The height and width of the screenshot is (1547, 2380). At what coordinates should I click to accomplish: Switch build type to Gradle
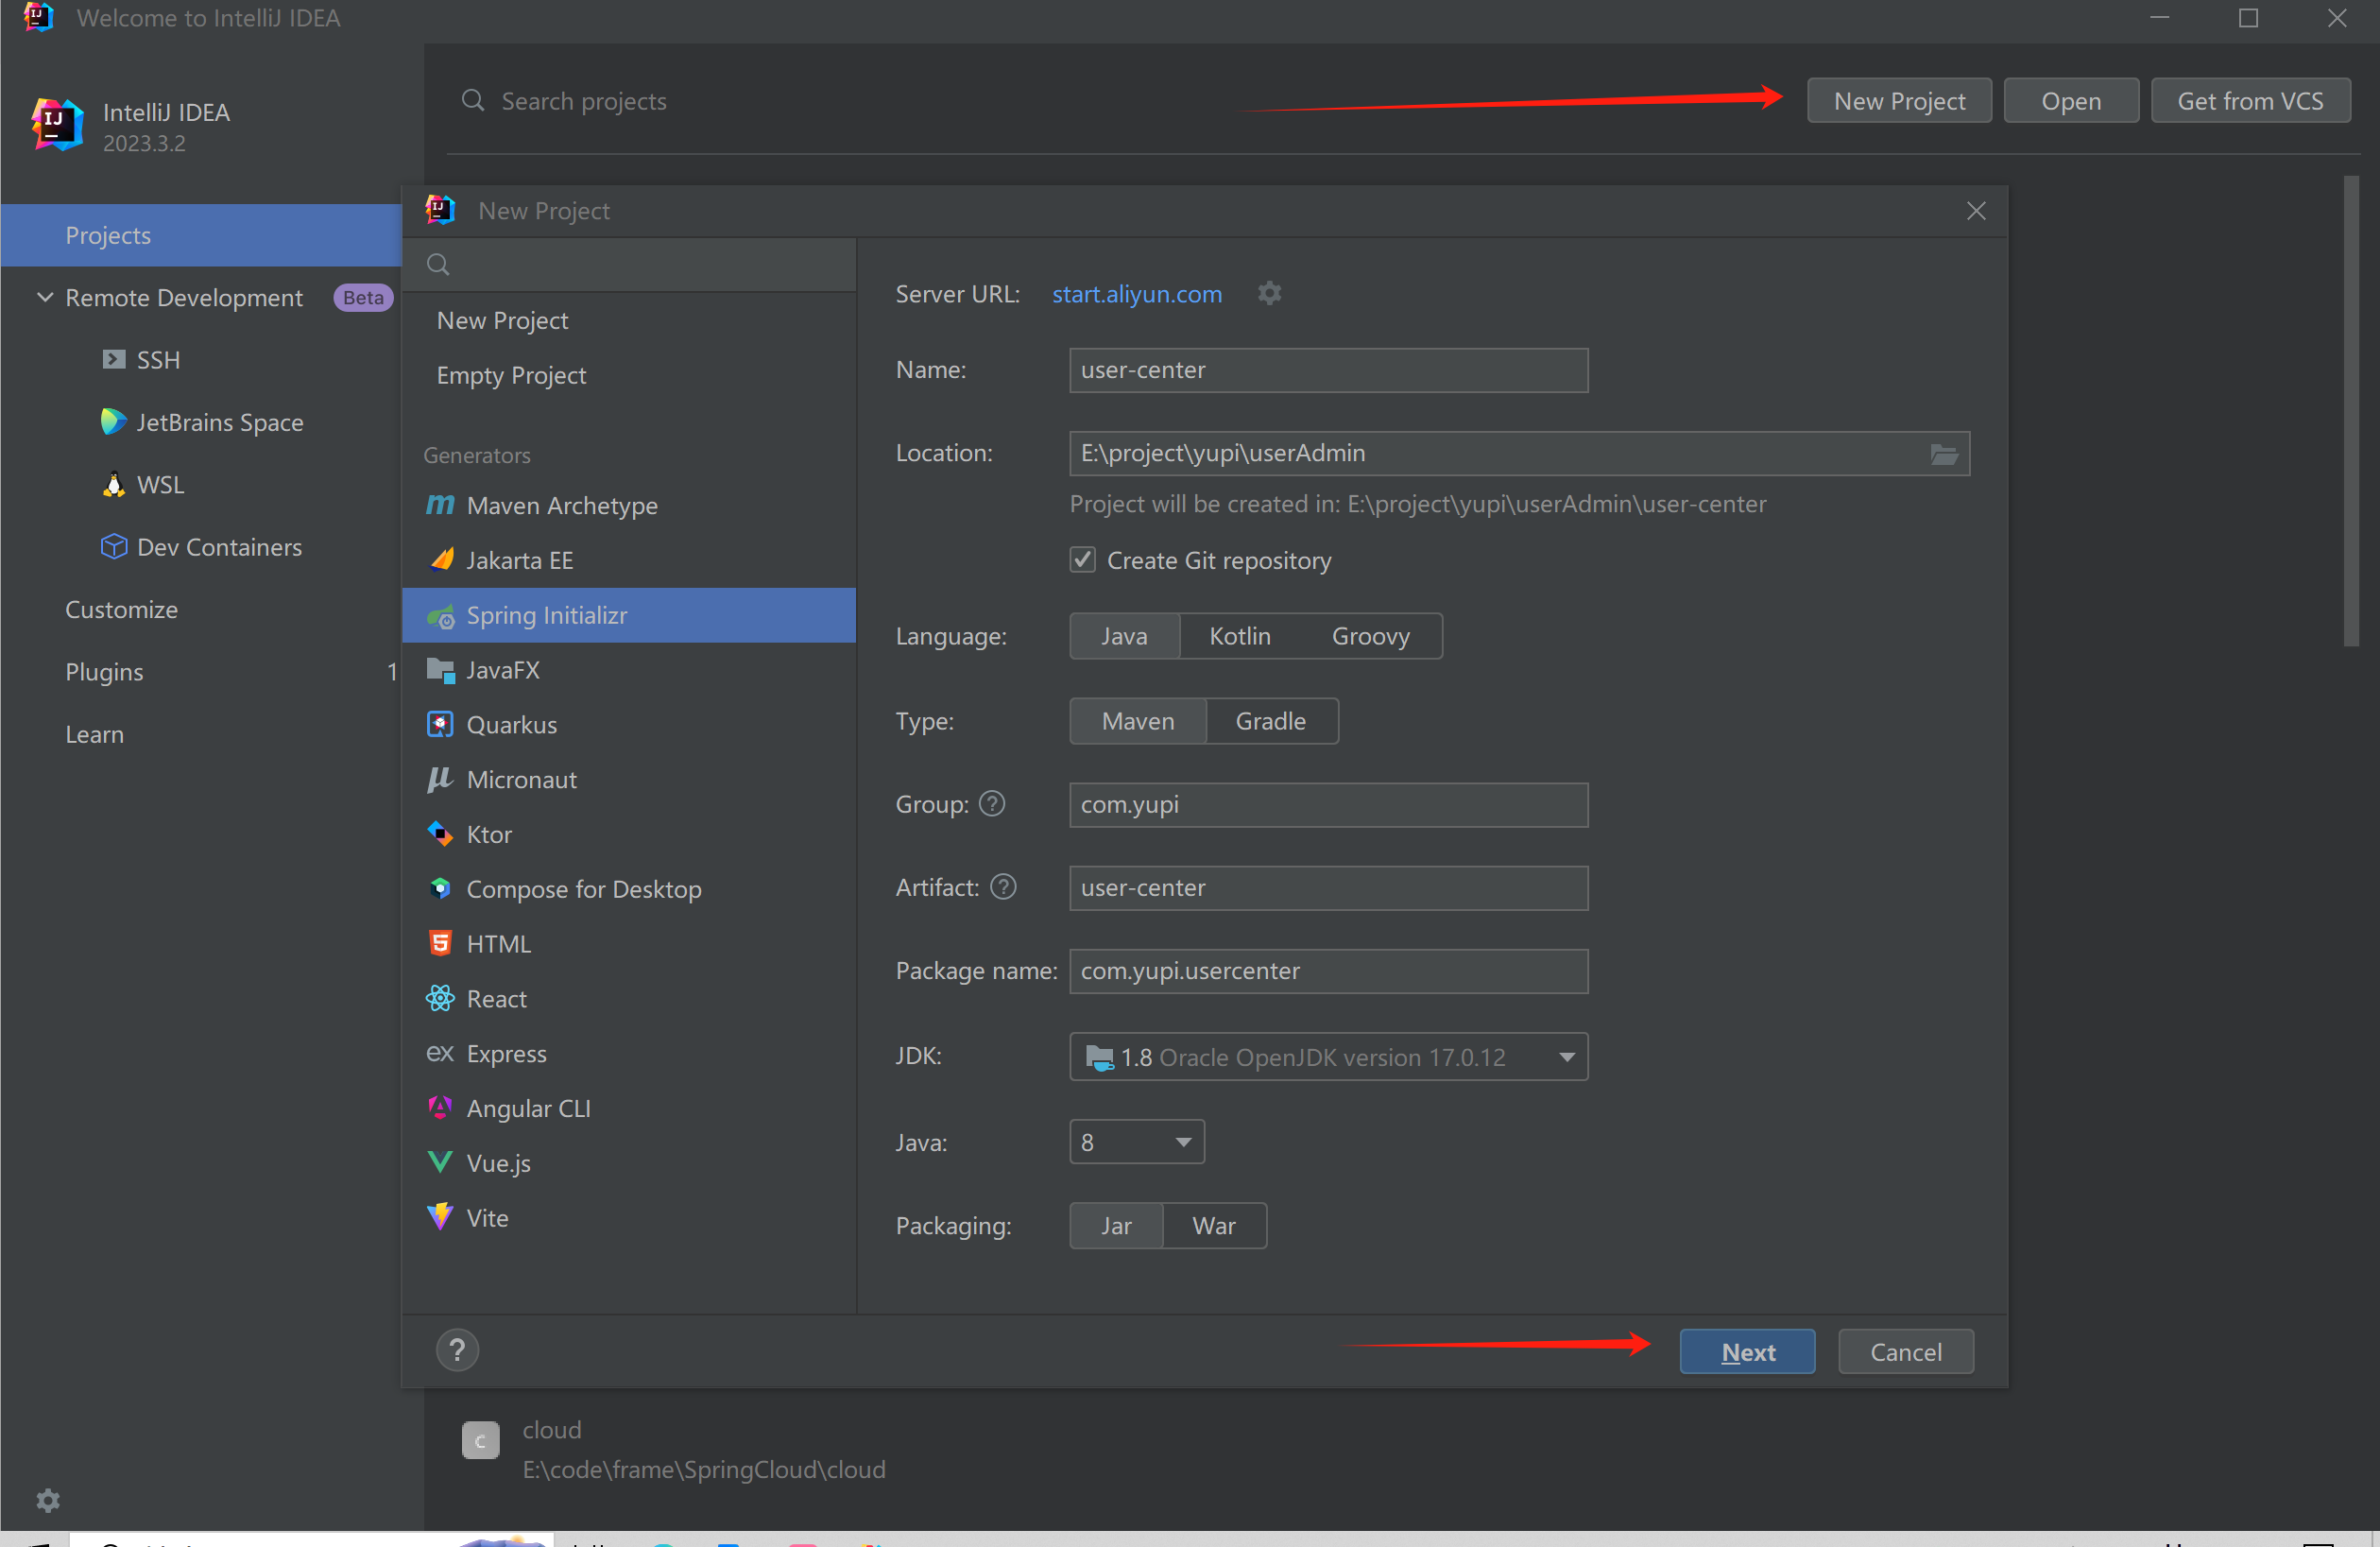tap(1270, 721)
